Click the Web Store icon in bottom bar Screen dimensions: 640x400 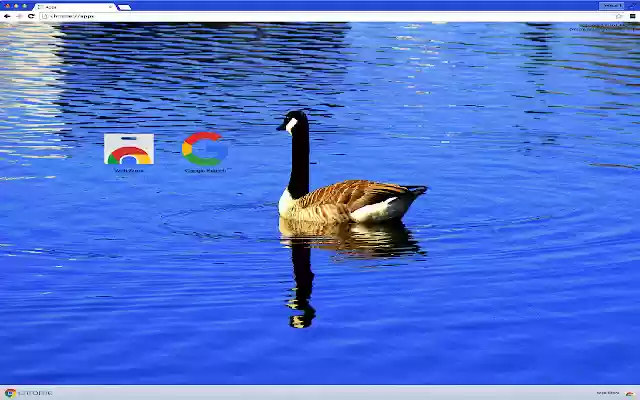click(630, 393)
